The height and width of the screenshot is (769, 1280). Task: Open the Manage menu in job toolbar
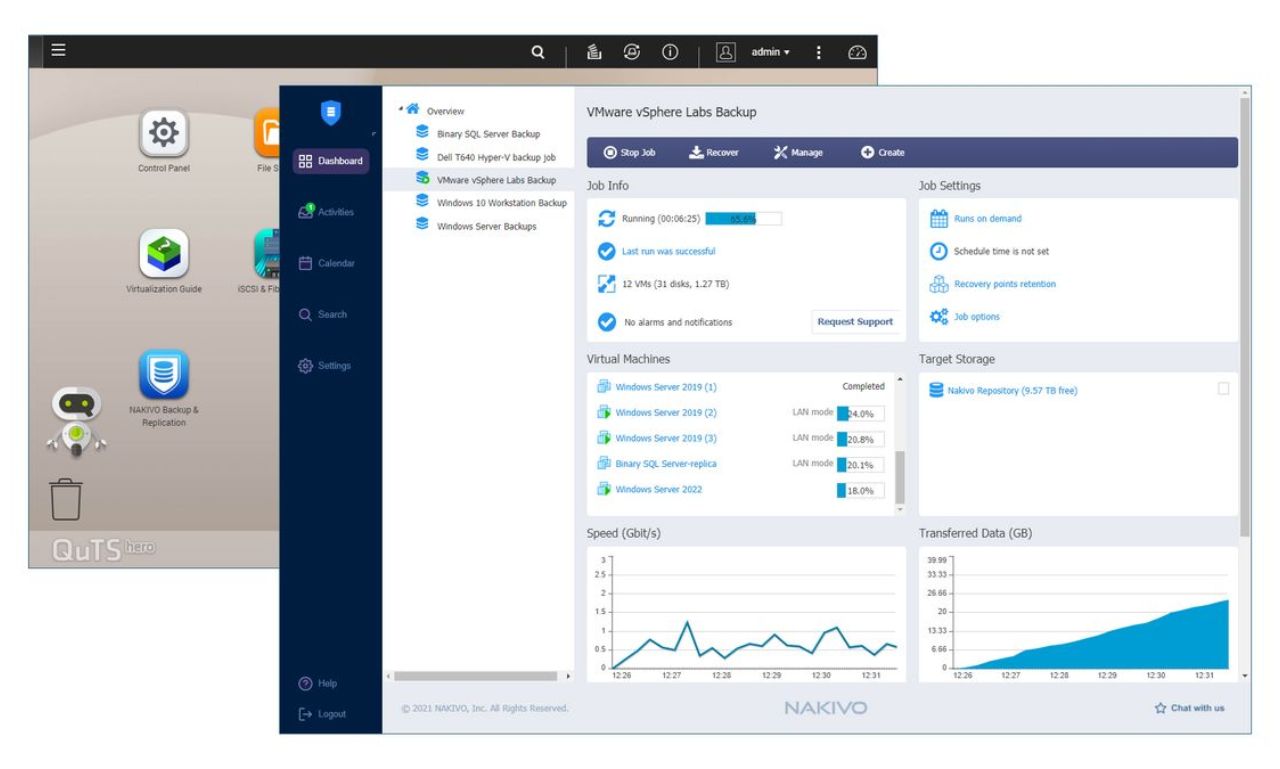[798, 152]
